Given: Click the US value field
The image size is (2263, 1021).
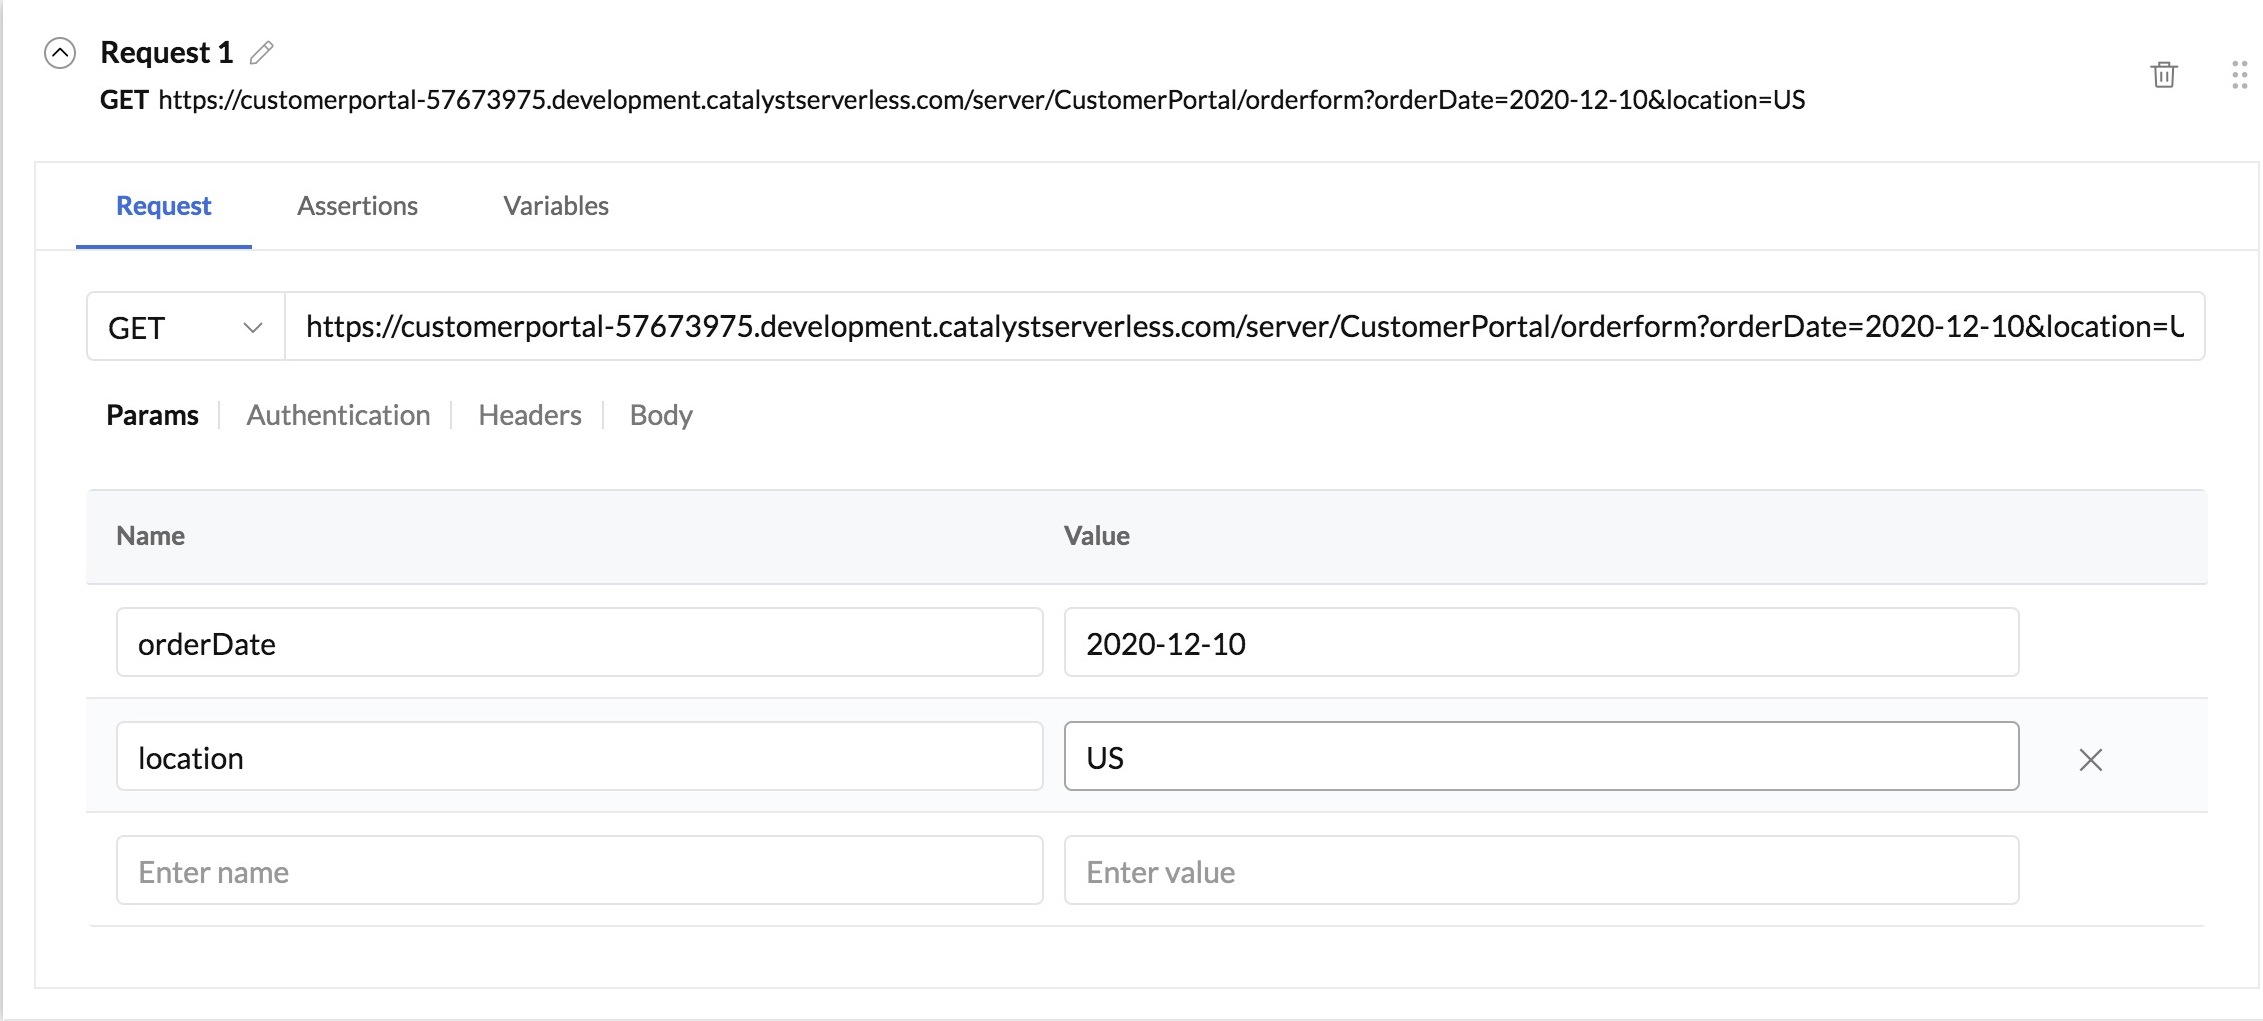Looking at the screenshot, I should 1541,757.
